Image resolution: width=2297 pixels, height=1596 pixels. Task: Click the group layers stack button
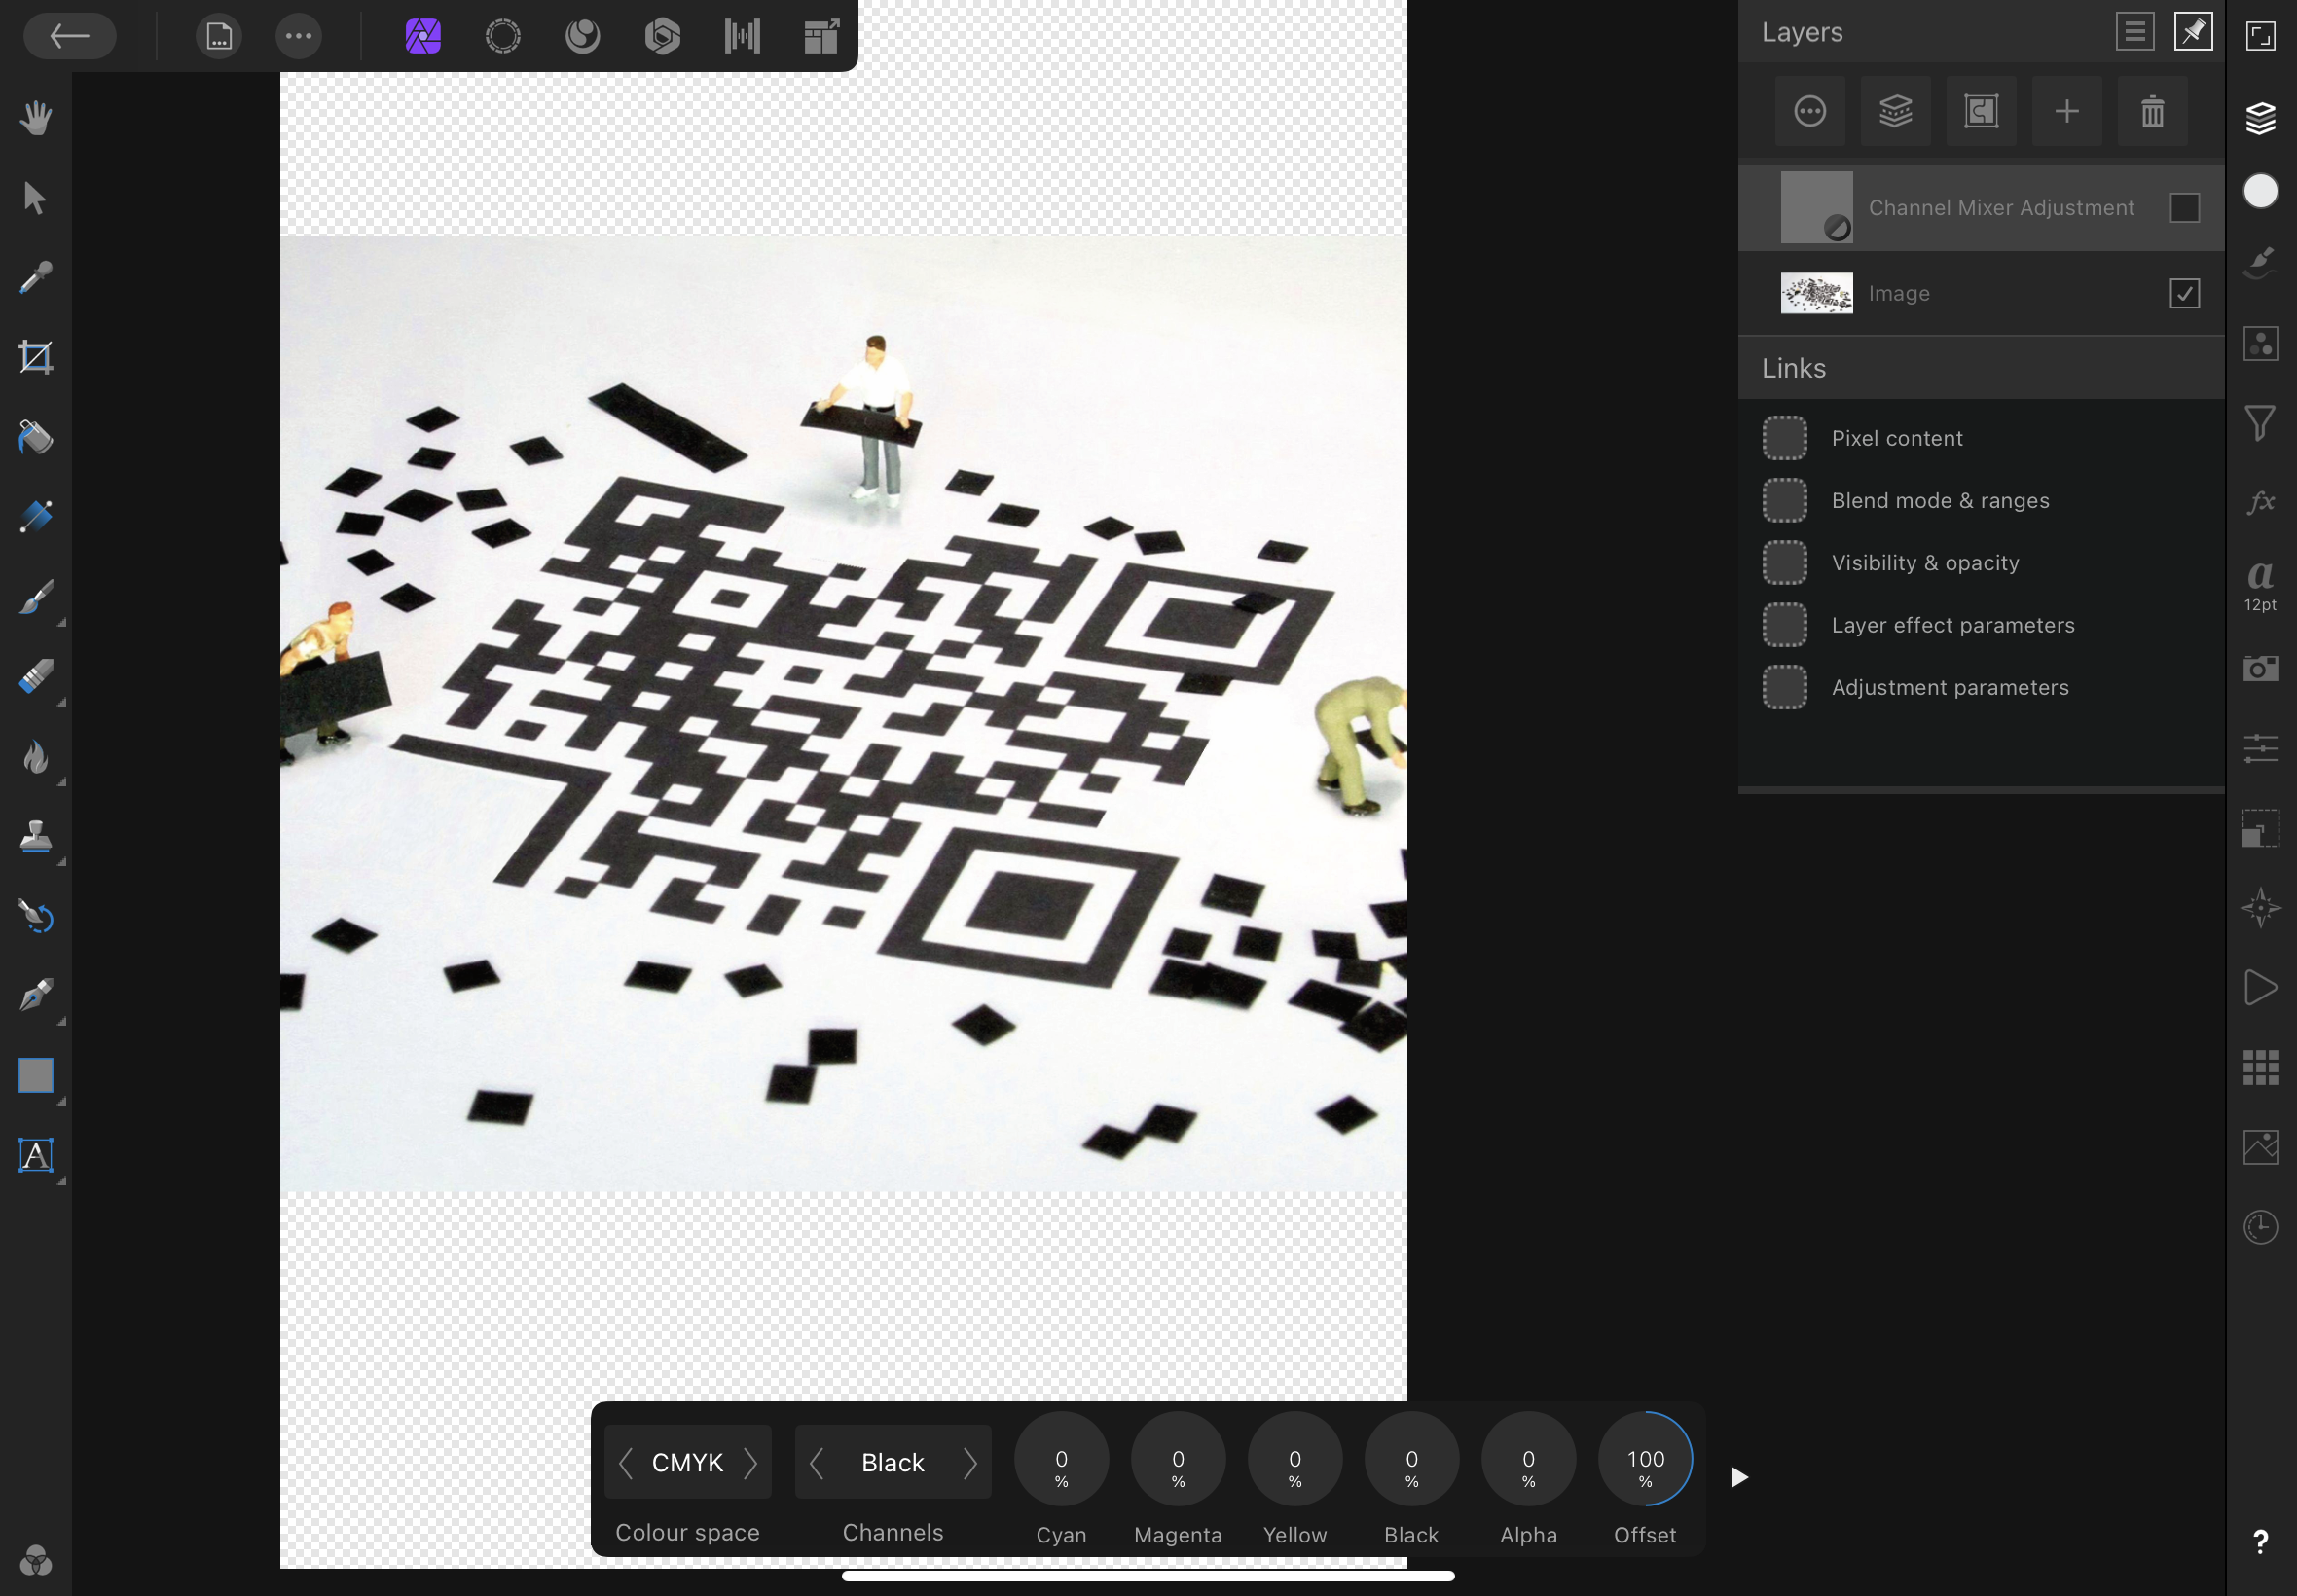coord(1896,111)
